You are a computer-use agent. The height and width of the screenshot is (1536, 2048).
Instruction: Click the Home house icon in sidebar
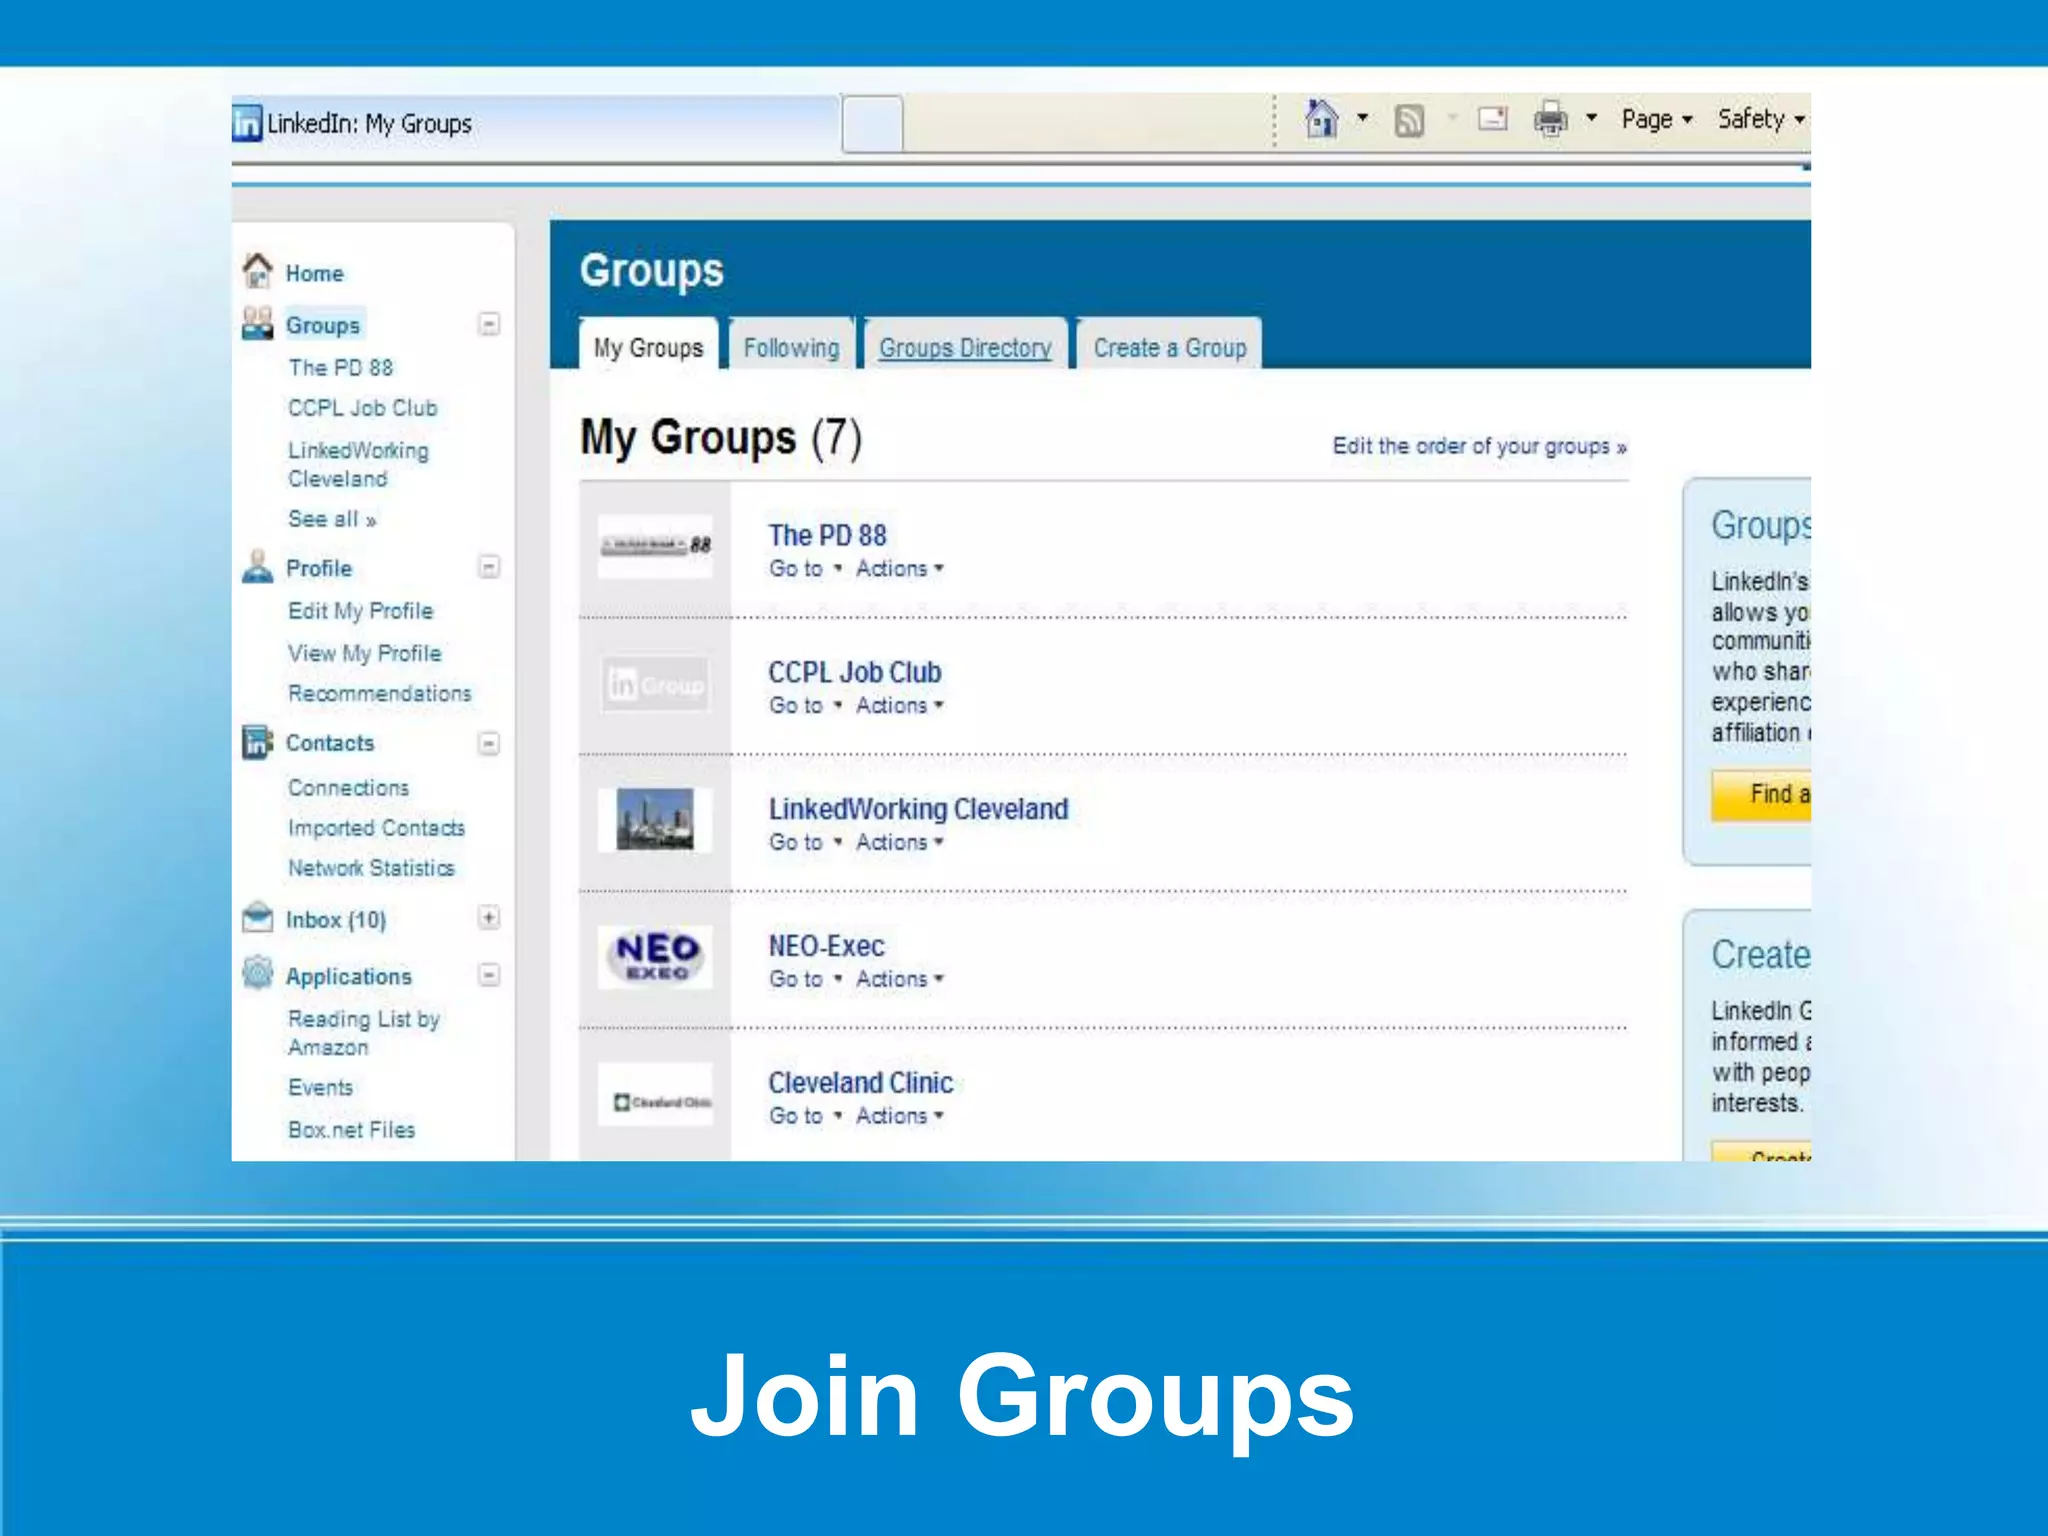pos(257,270)
